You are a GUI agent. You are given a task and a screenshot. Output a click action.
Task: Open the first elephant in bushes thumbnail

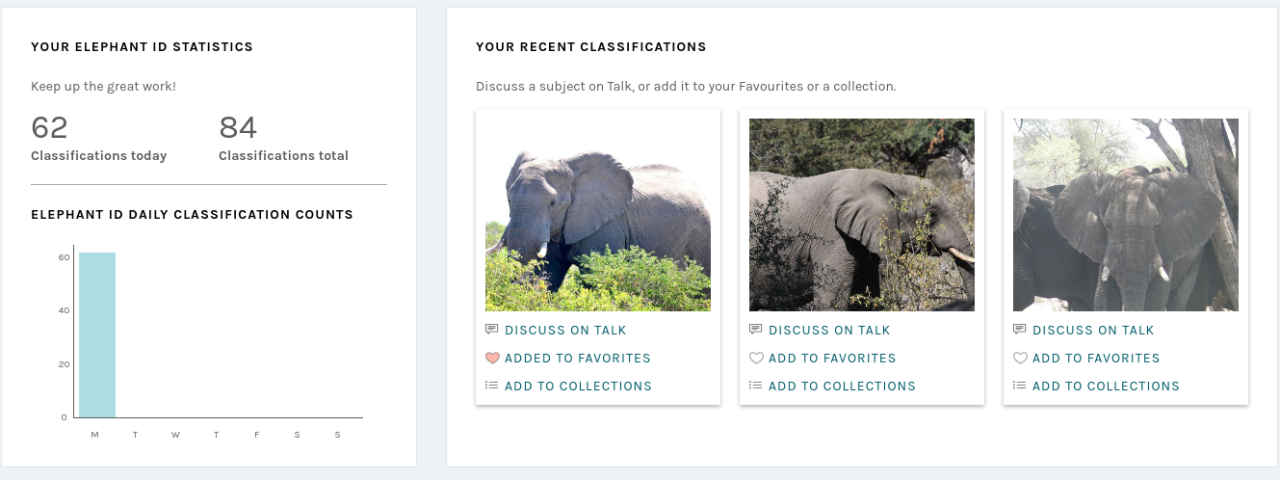pos(598,215)
